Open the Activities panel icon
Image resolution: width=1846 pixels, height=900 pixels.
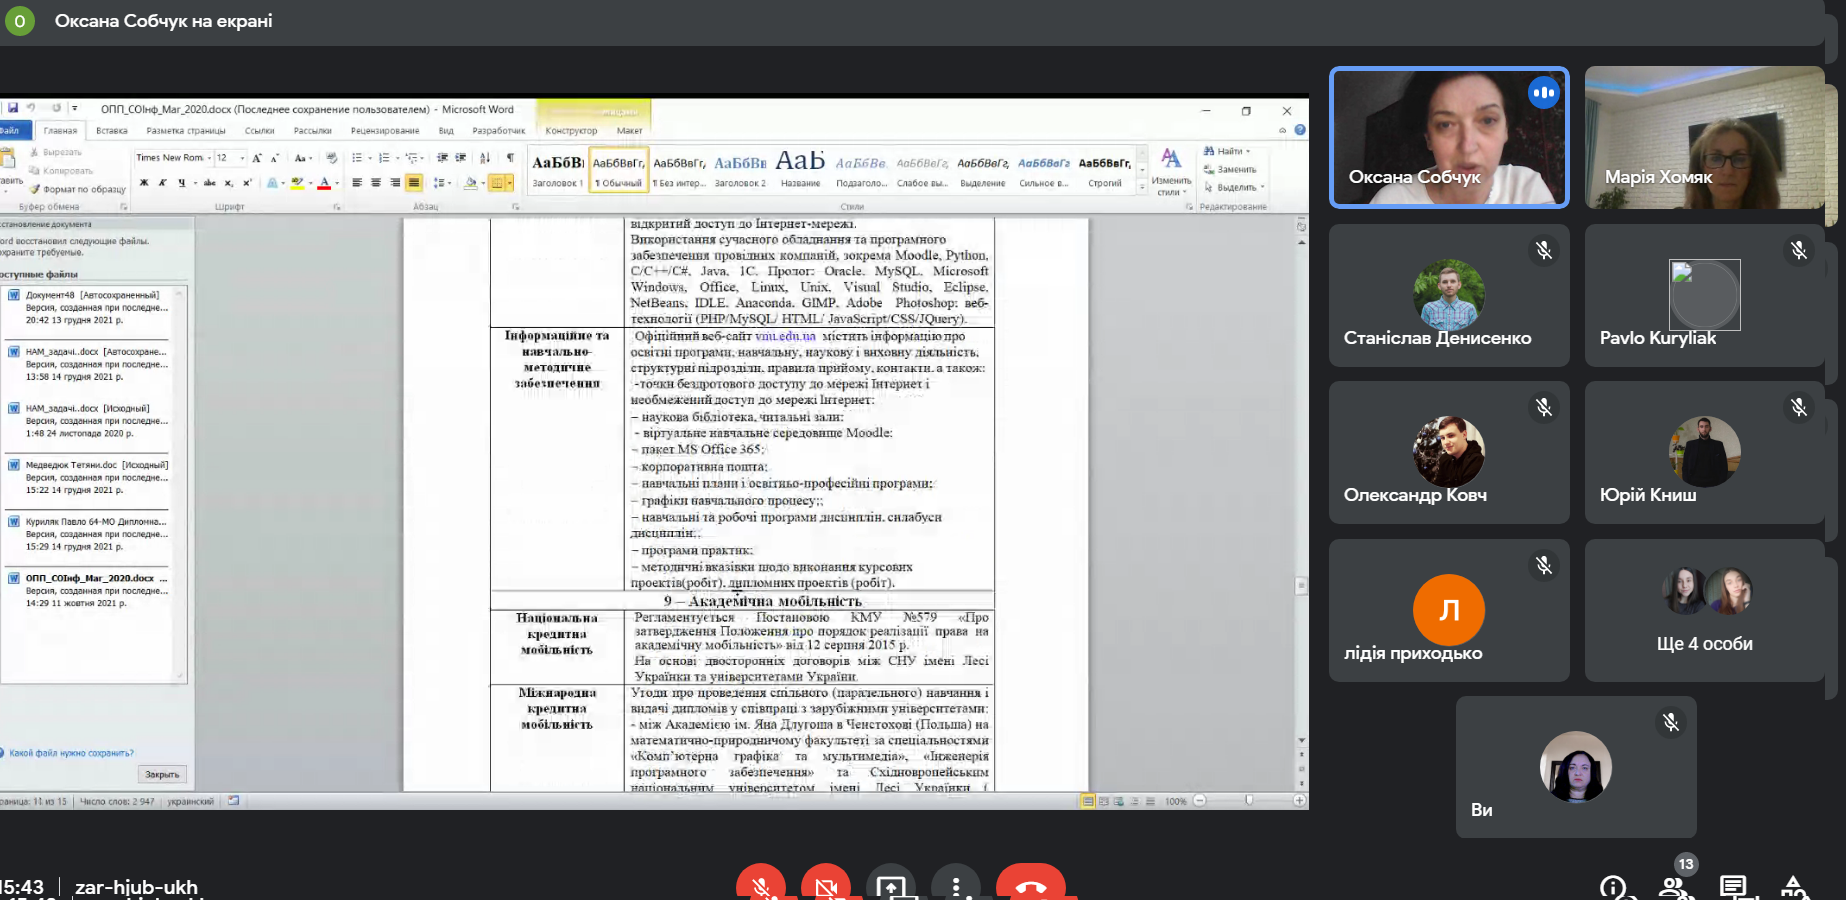point(1794,887)
